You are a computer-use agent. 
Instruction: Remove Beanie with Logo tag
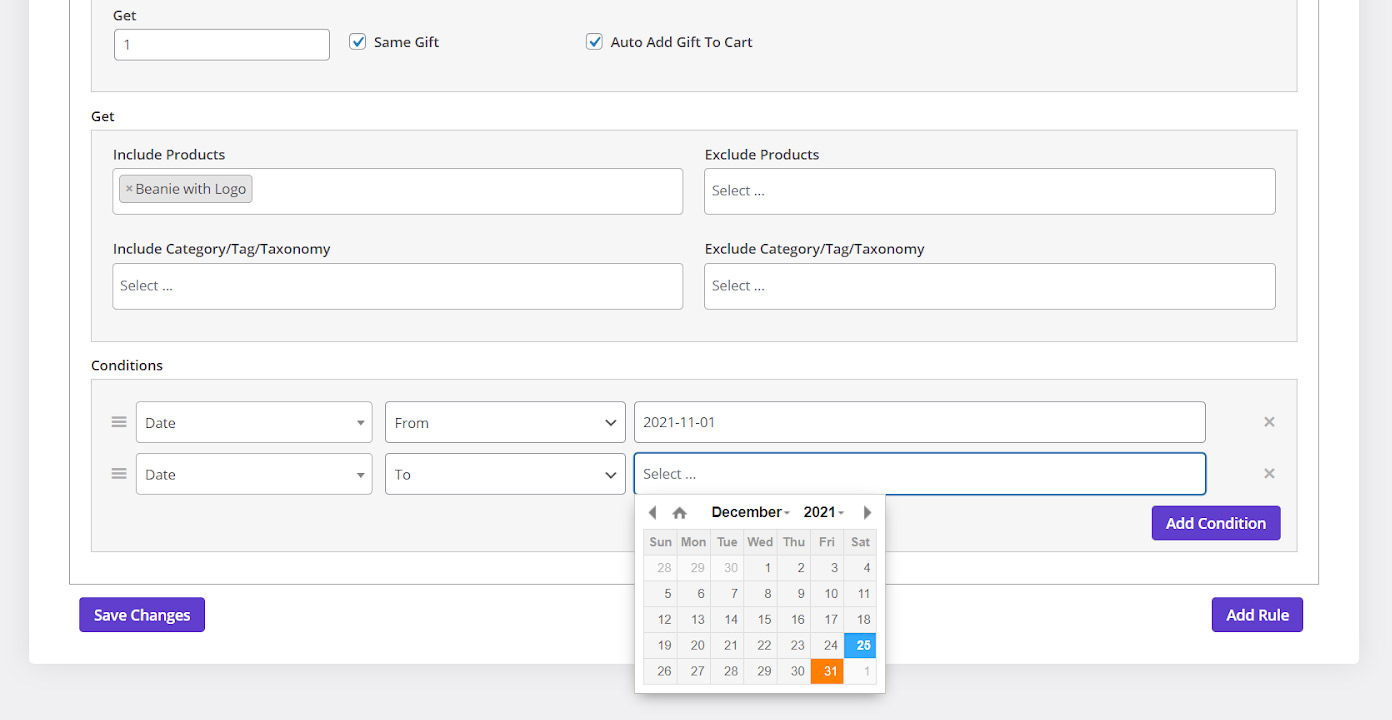[129, 189]
